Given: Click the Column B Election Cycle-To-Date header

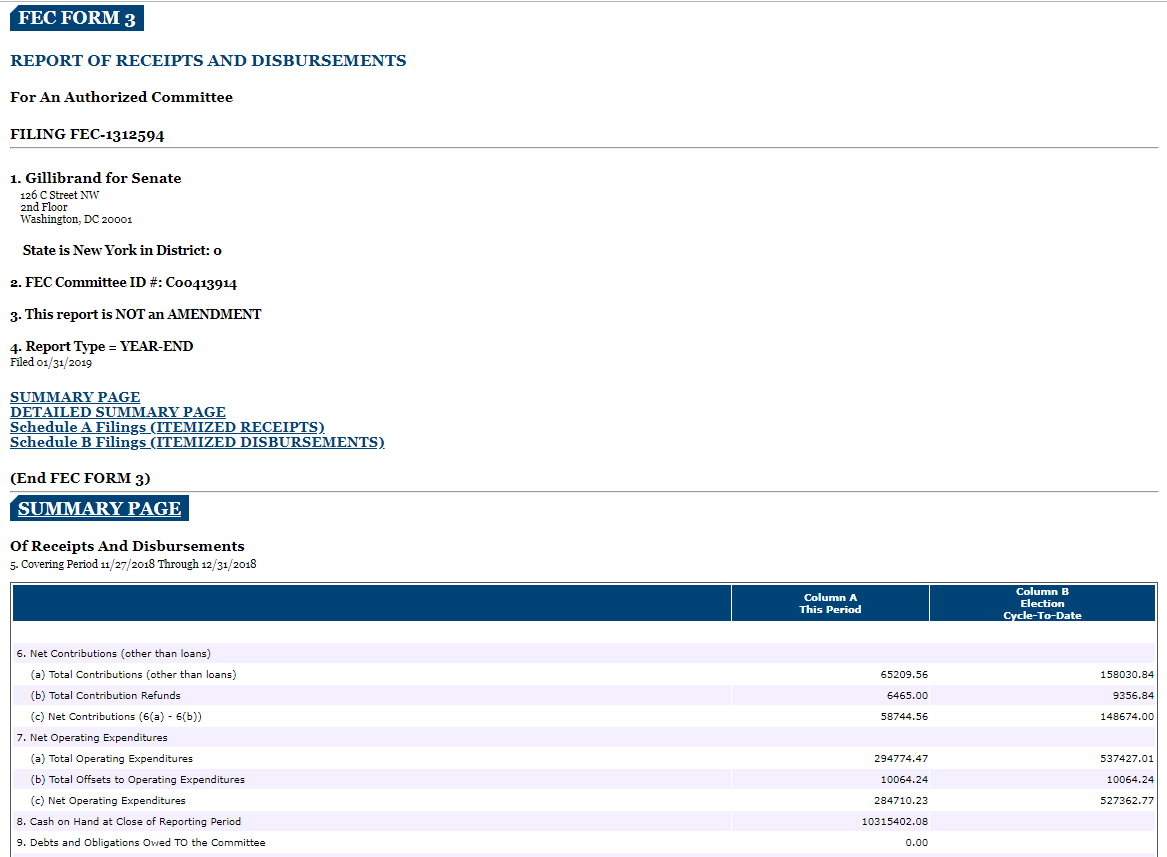Looking at the screenshot, I should click(x=1042, y=603).
